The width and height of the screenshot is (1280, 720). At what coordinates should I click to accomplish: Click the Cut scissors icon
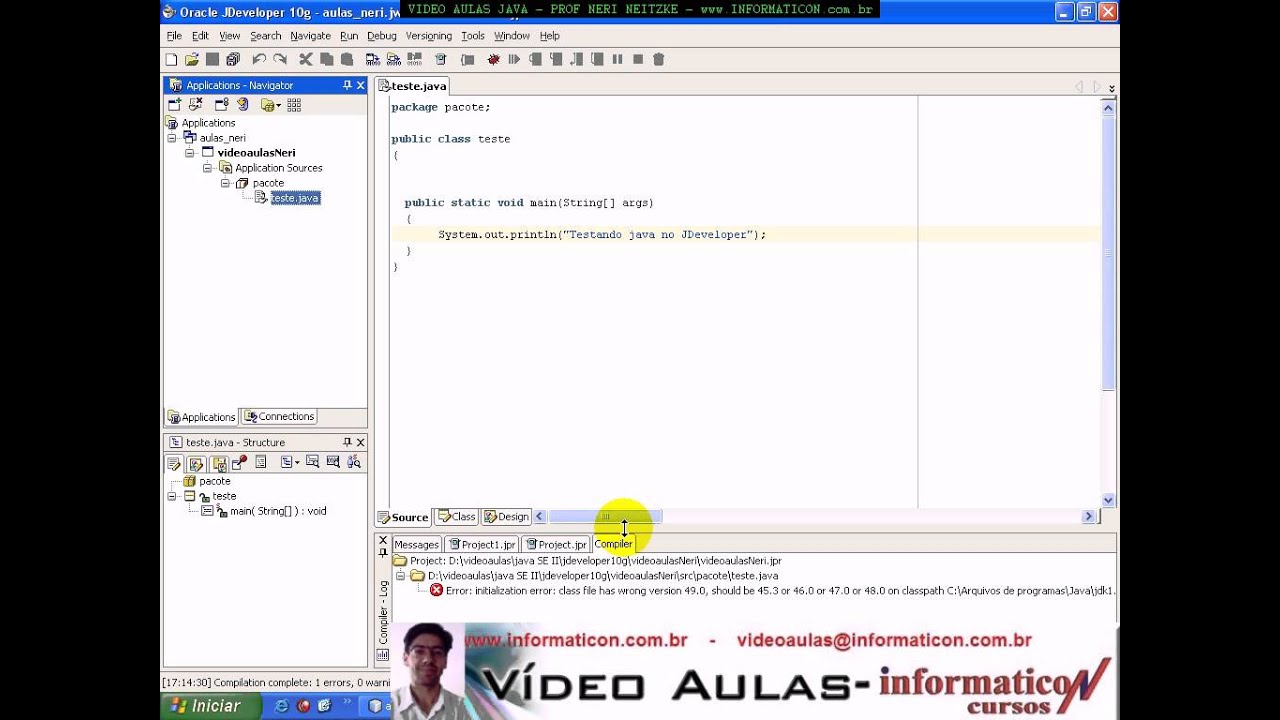tap(306, 60)
